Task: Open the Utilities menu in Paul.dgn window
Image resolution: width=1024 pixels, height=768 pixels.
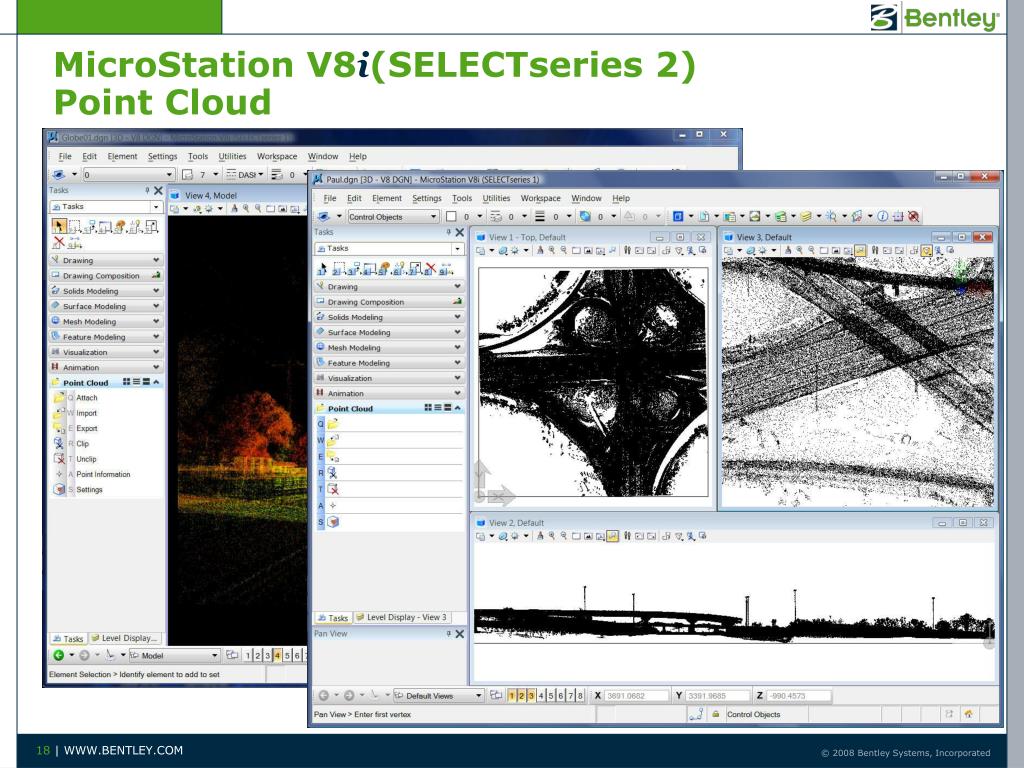Action: 496,199
